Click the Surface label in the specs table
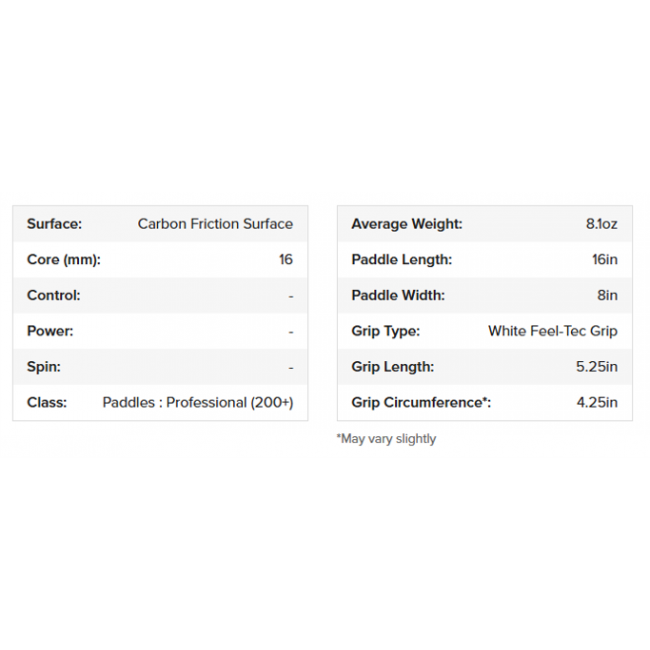 pyautogui.click(x=54, y=224)
